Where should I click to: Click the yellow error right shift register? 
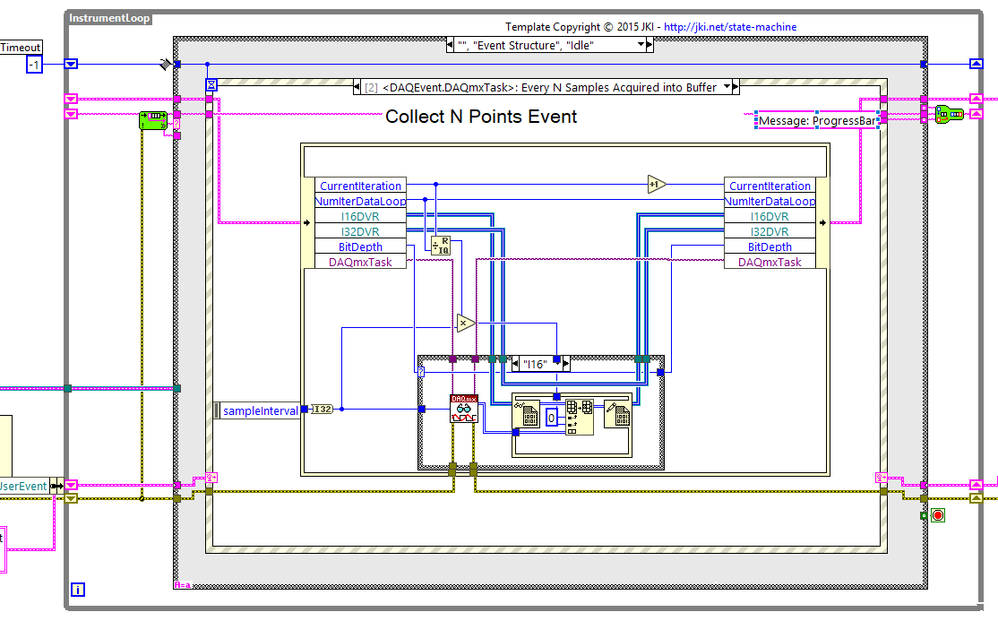coord(976,498)
